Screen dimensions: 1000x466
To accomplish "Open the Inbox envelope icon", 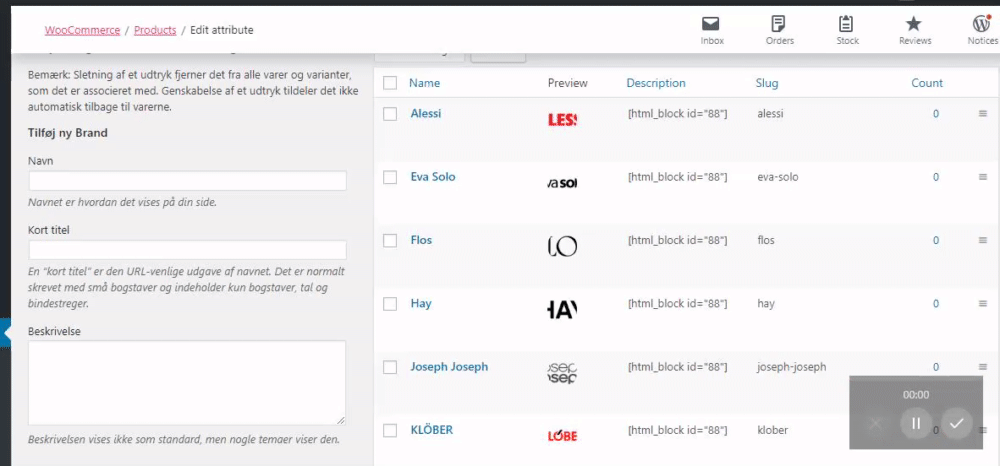I will coord(711,24).
